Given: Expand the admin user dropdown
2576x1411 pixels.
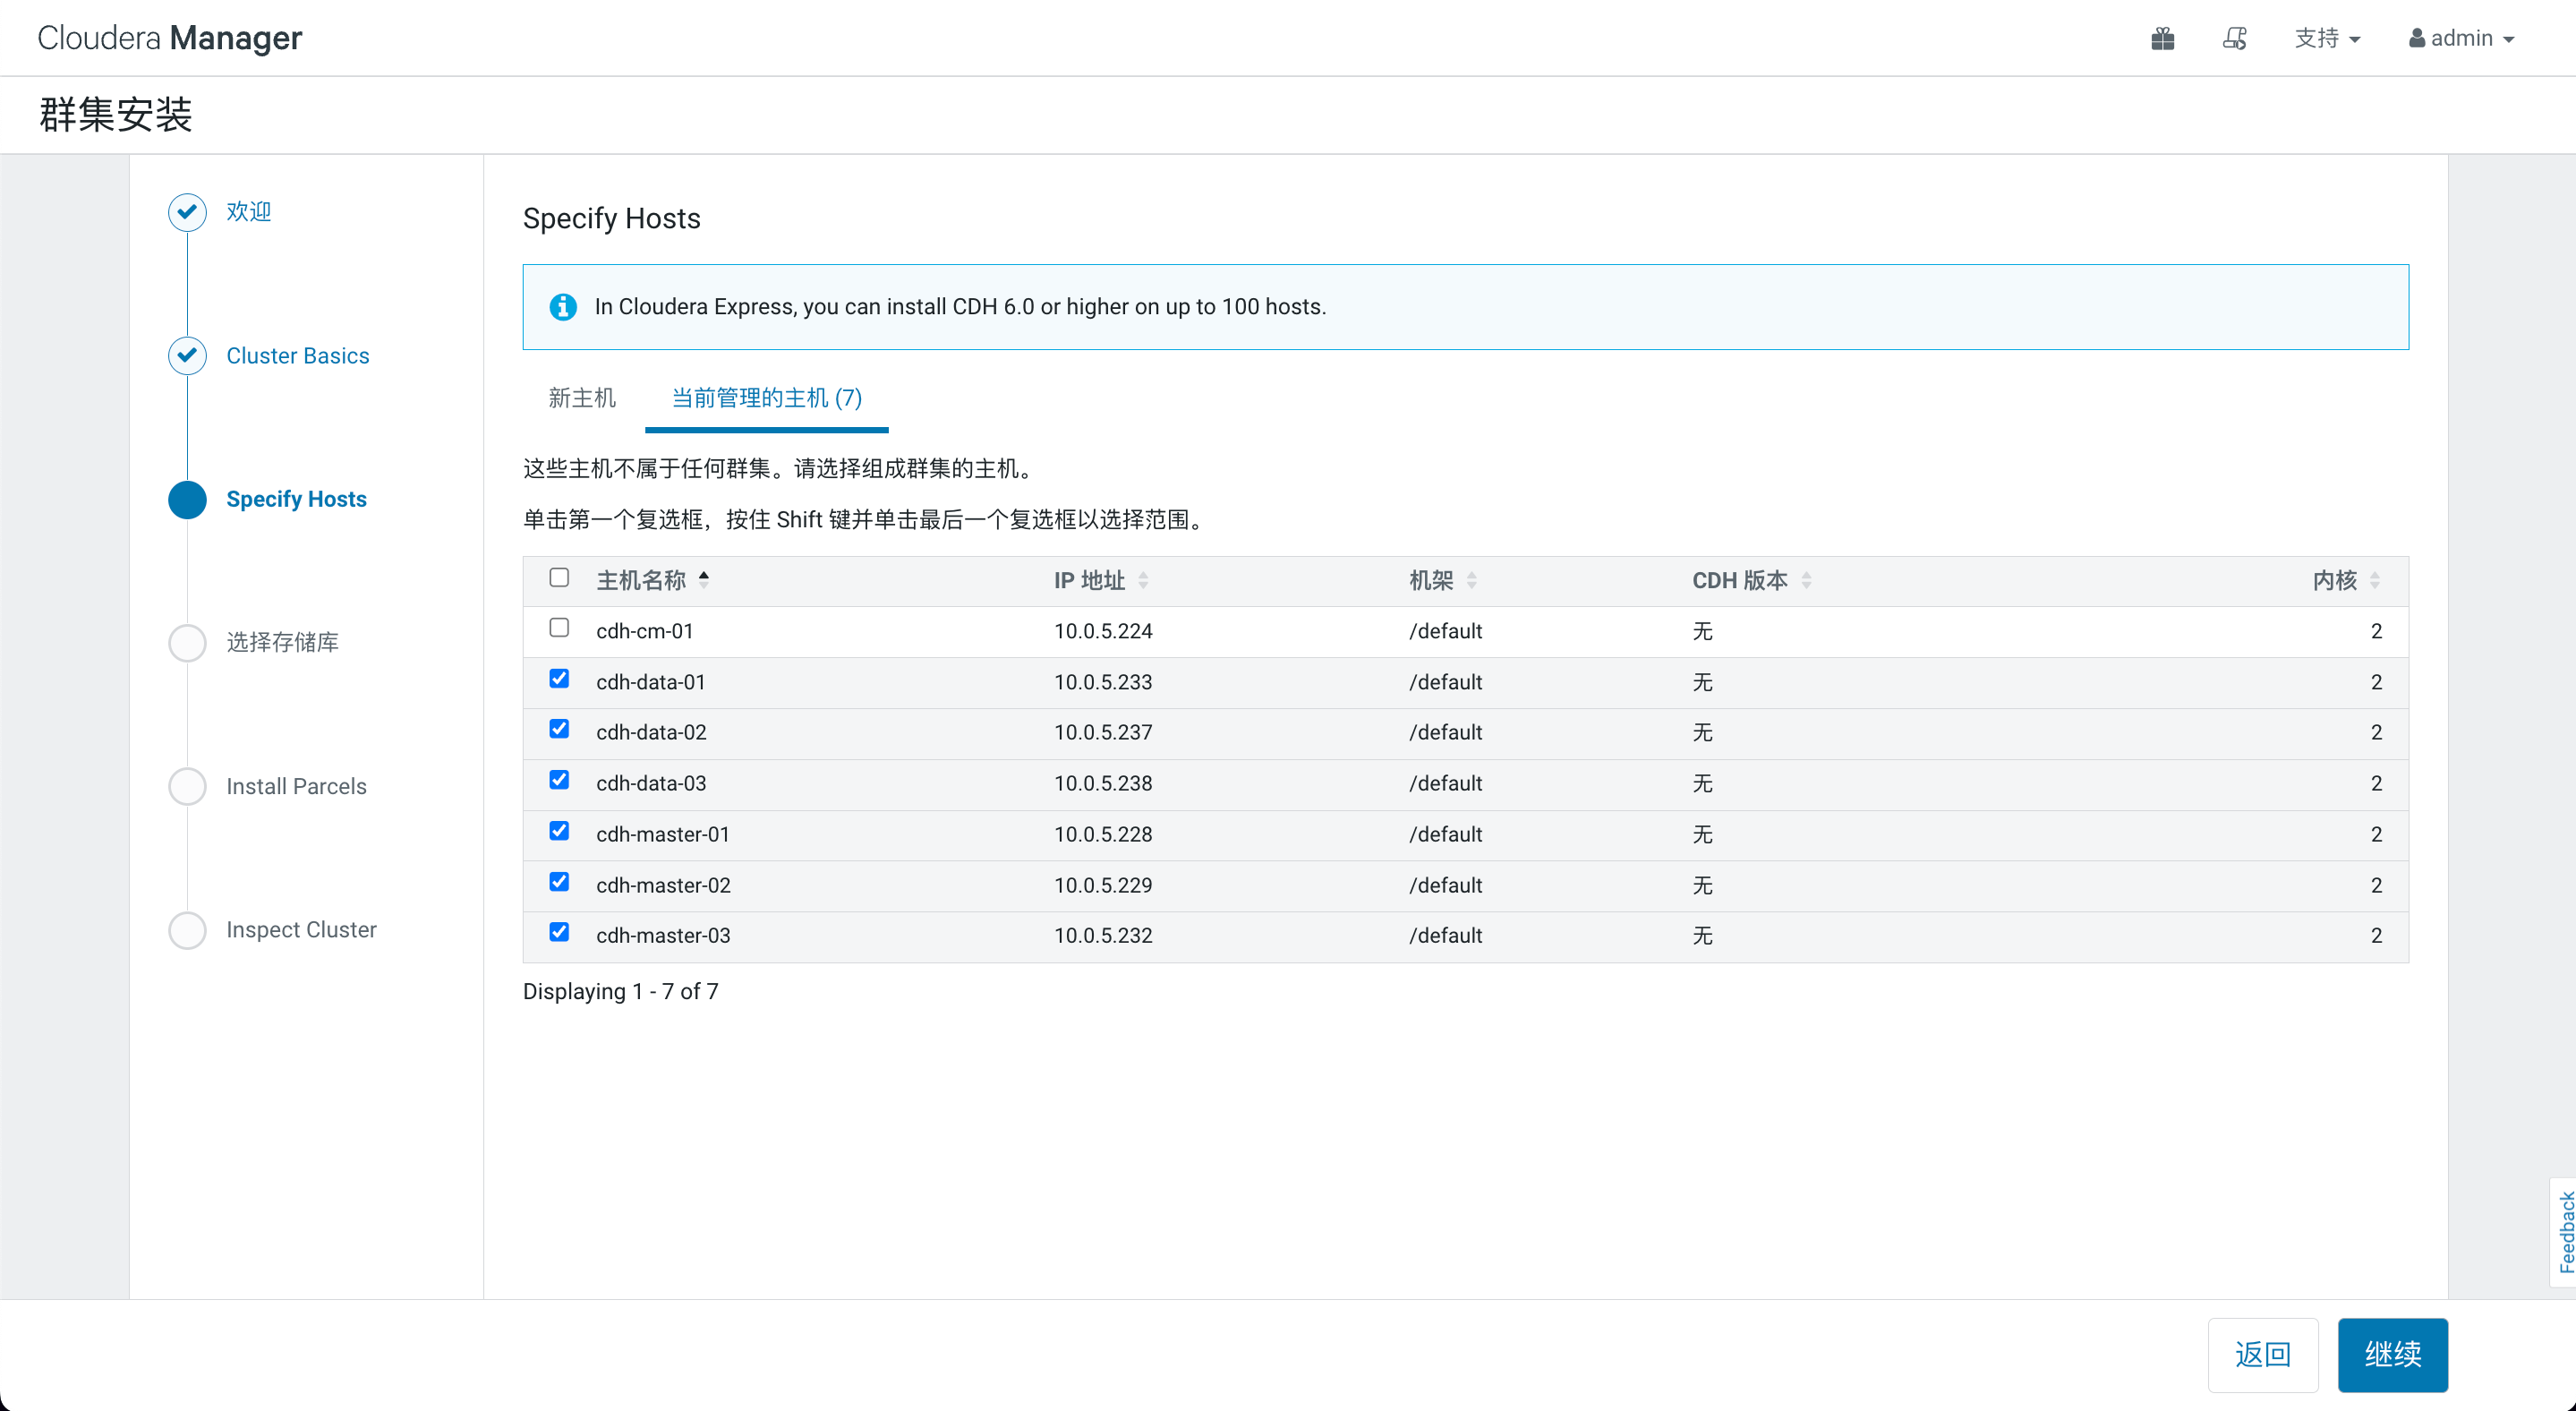Looking at the screenshot, I should pyautogui.click(x=2461, y=38).
